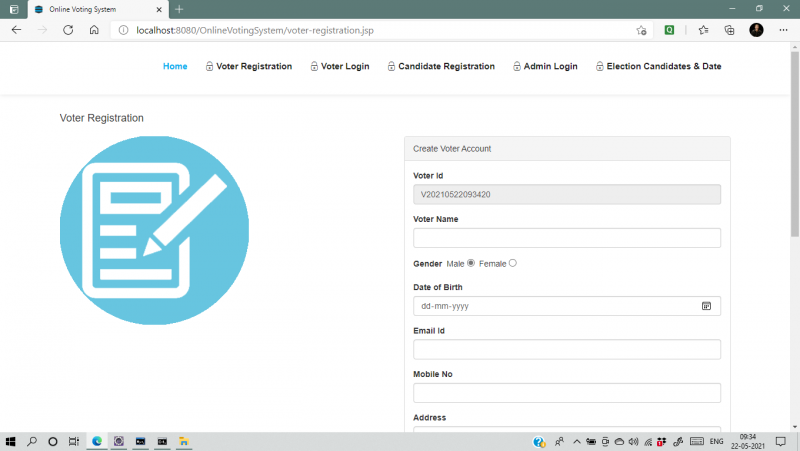Go back using the browser back arrow
Image resolution: width=800 pixels, height=451 pixels.
coord(16,30)
